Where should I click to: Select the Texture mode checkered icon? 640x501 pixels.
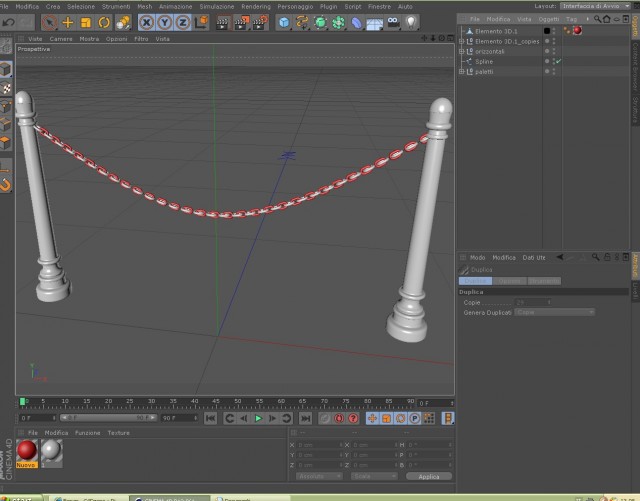click(x=5, y=88)
